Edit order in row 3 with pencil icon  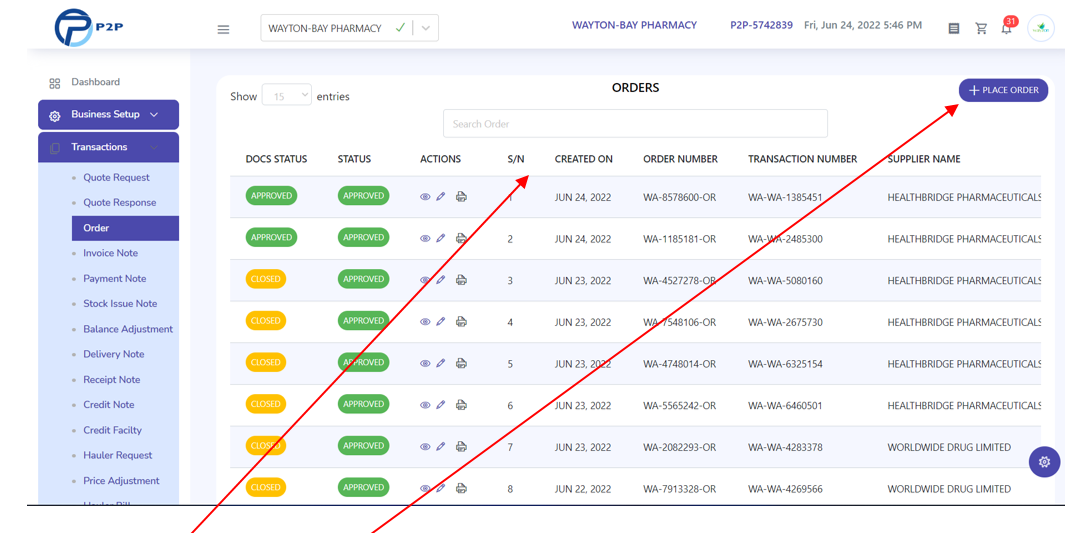(x=441, y=280)
